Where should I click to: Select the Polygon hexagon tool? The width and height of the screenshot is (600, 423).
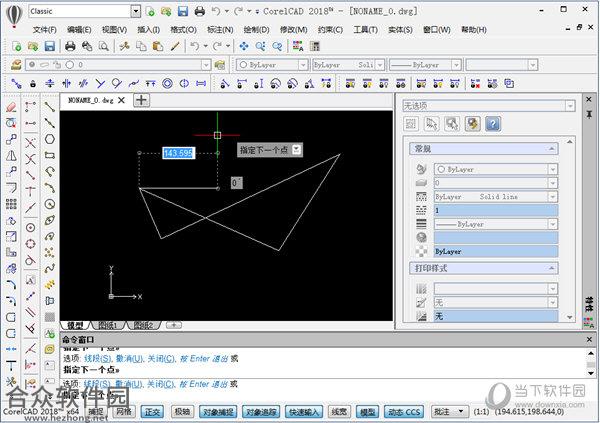coord(50,139)
